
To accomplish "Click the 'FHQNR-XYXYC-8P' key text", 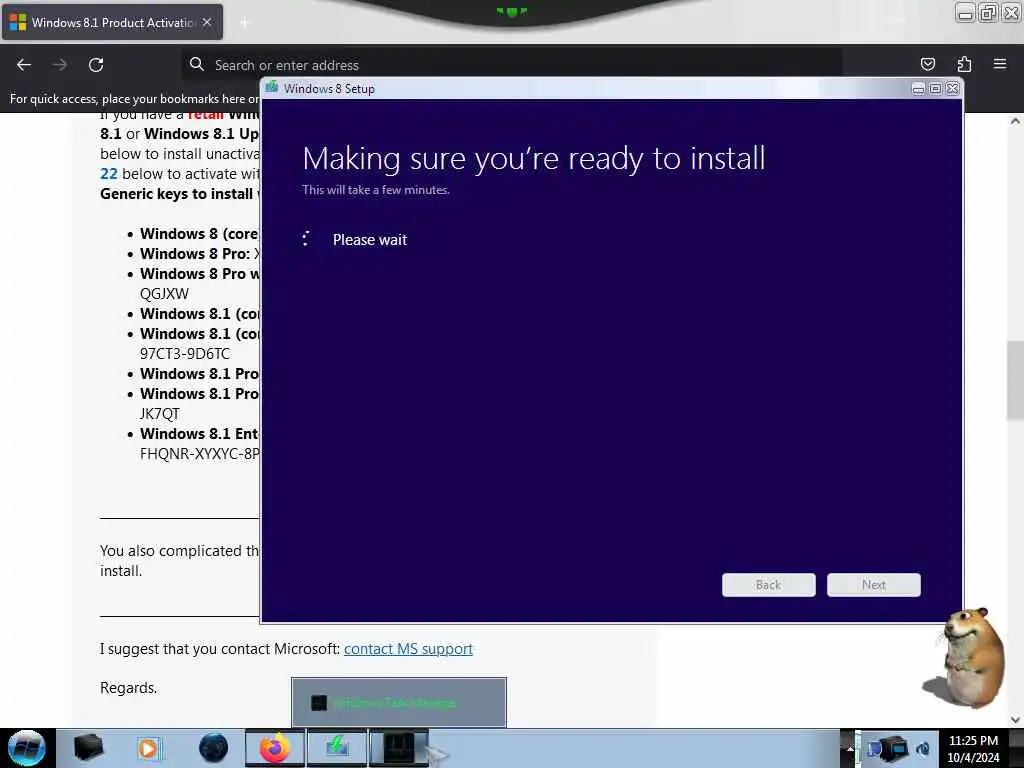I will click(199, 453).
